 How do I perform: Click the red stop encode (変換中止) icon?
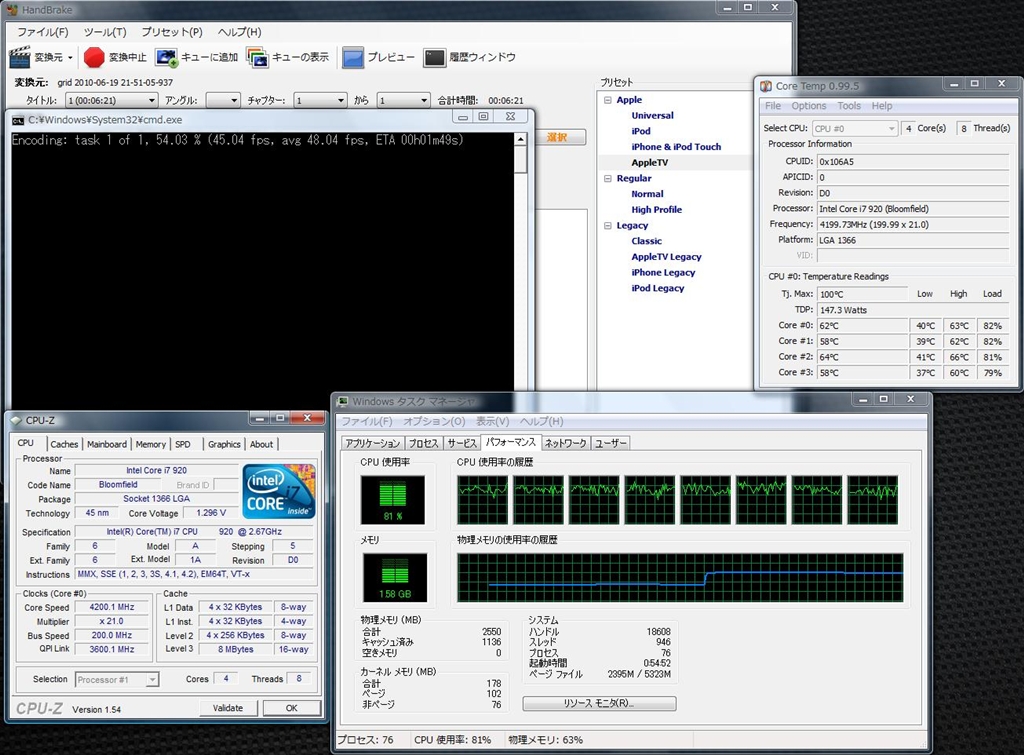click(94, 58)
